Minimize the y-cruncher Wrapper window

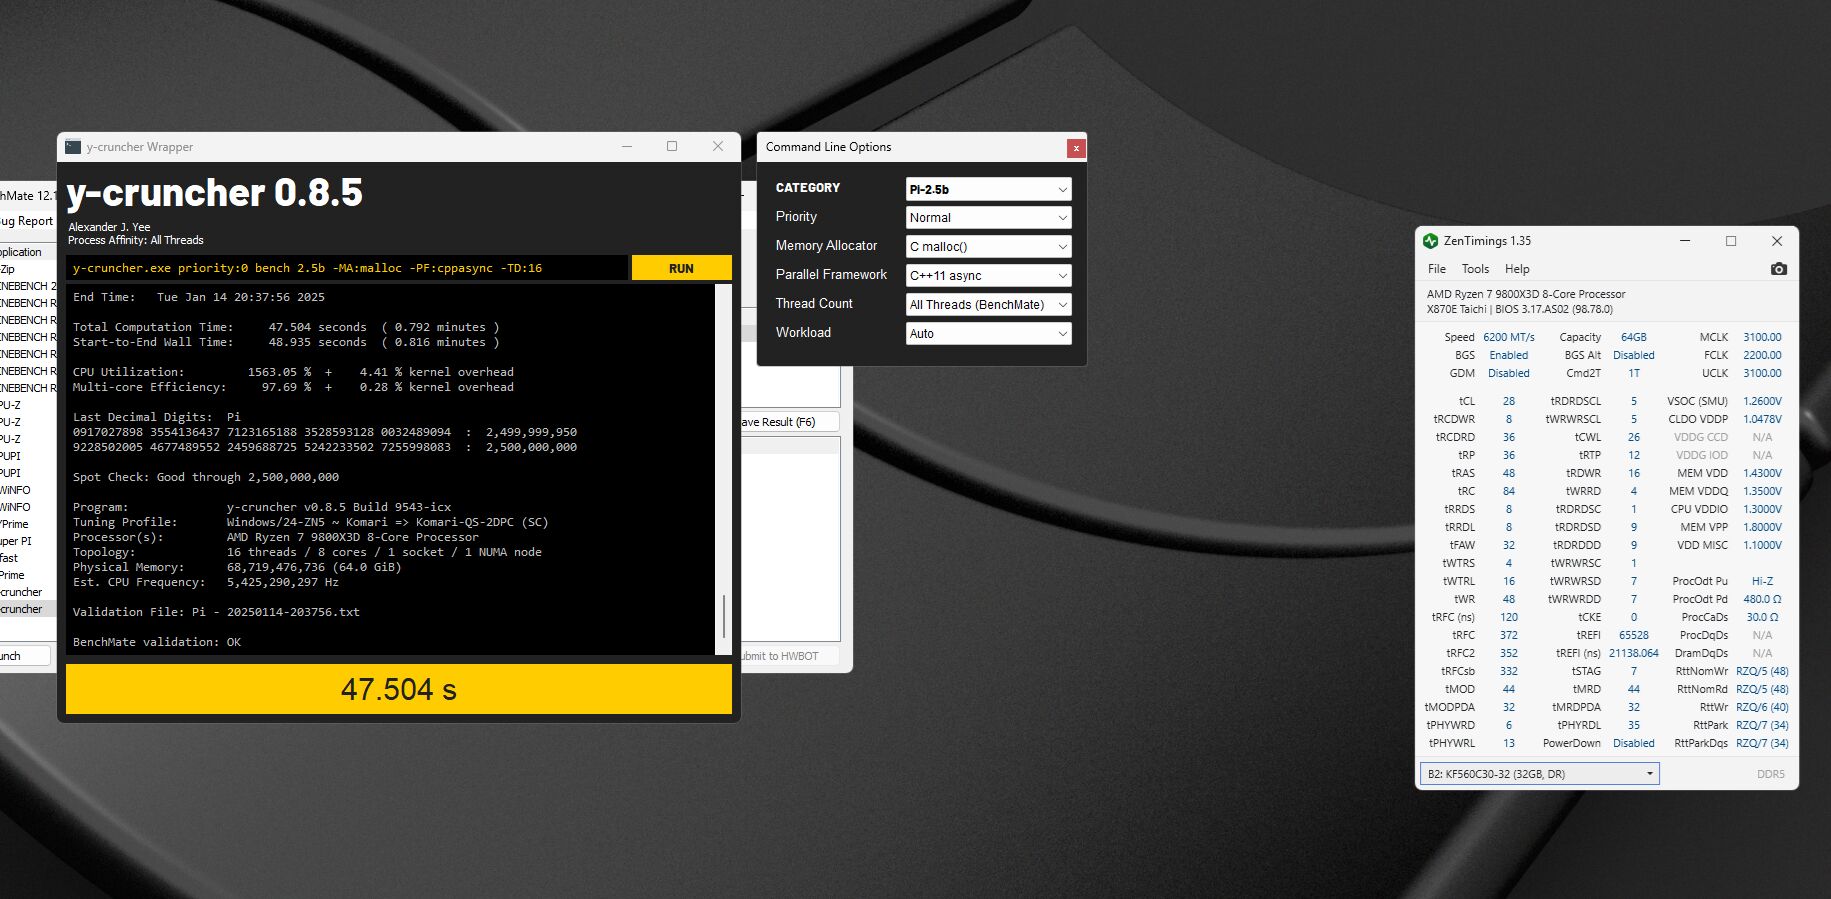627,146
